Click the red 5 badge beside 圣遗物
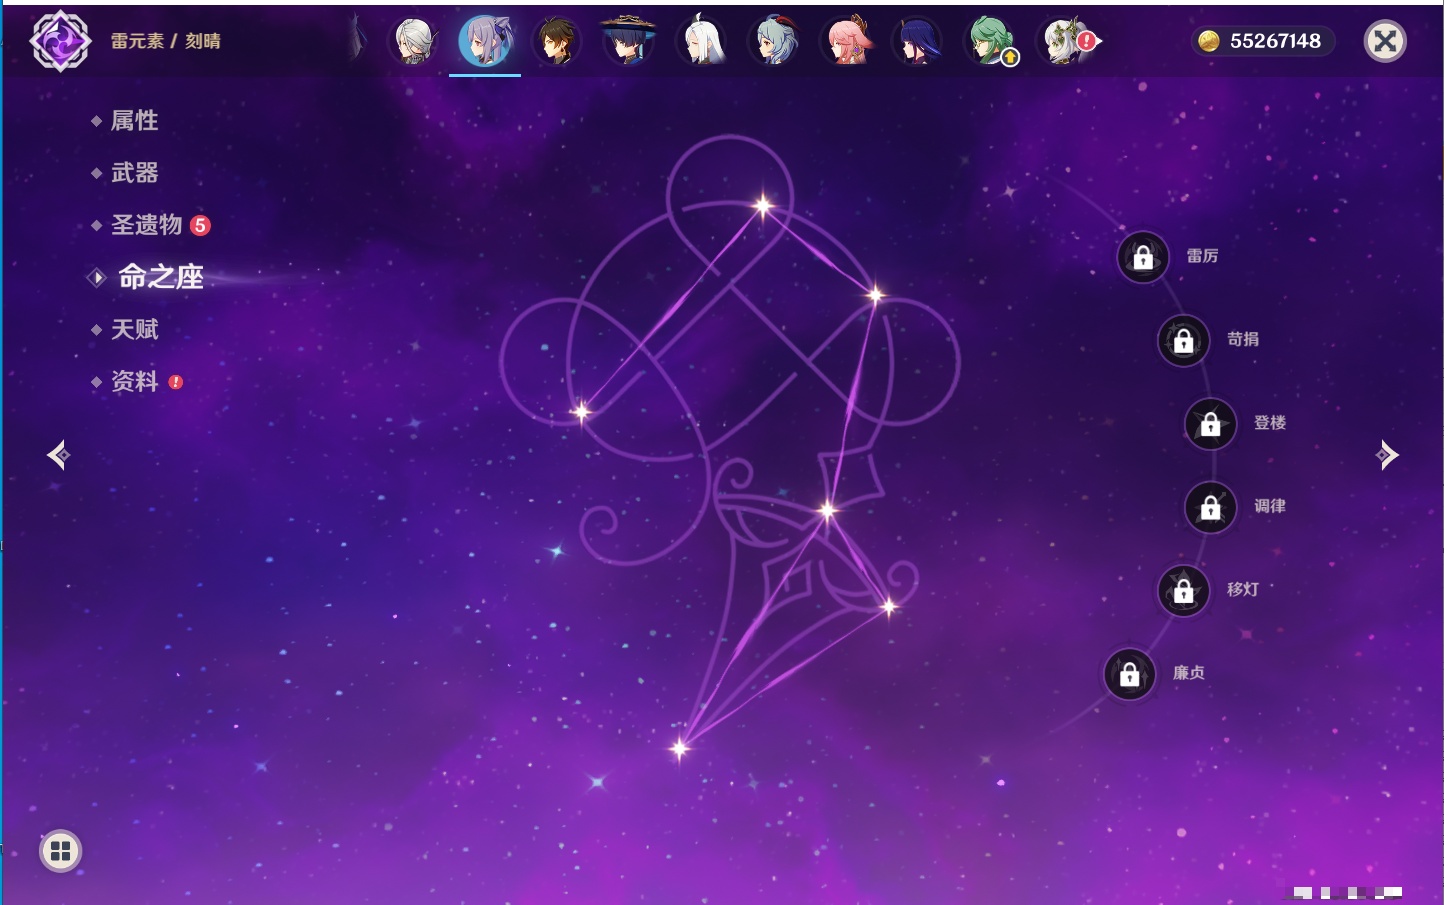The image size is (1444, 905). tap(200, 225)
